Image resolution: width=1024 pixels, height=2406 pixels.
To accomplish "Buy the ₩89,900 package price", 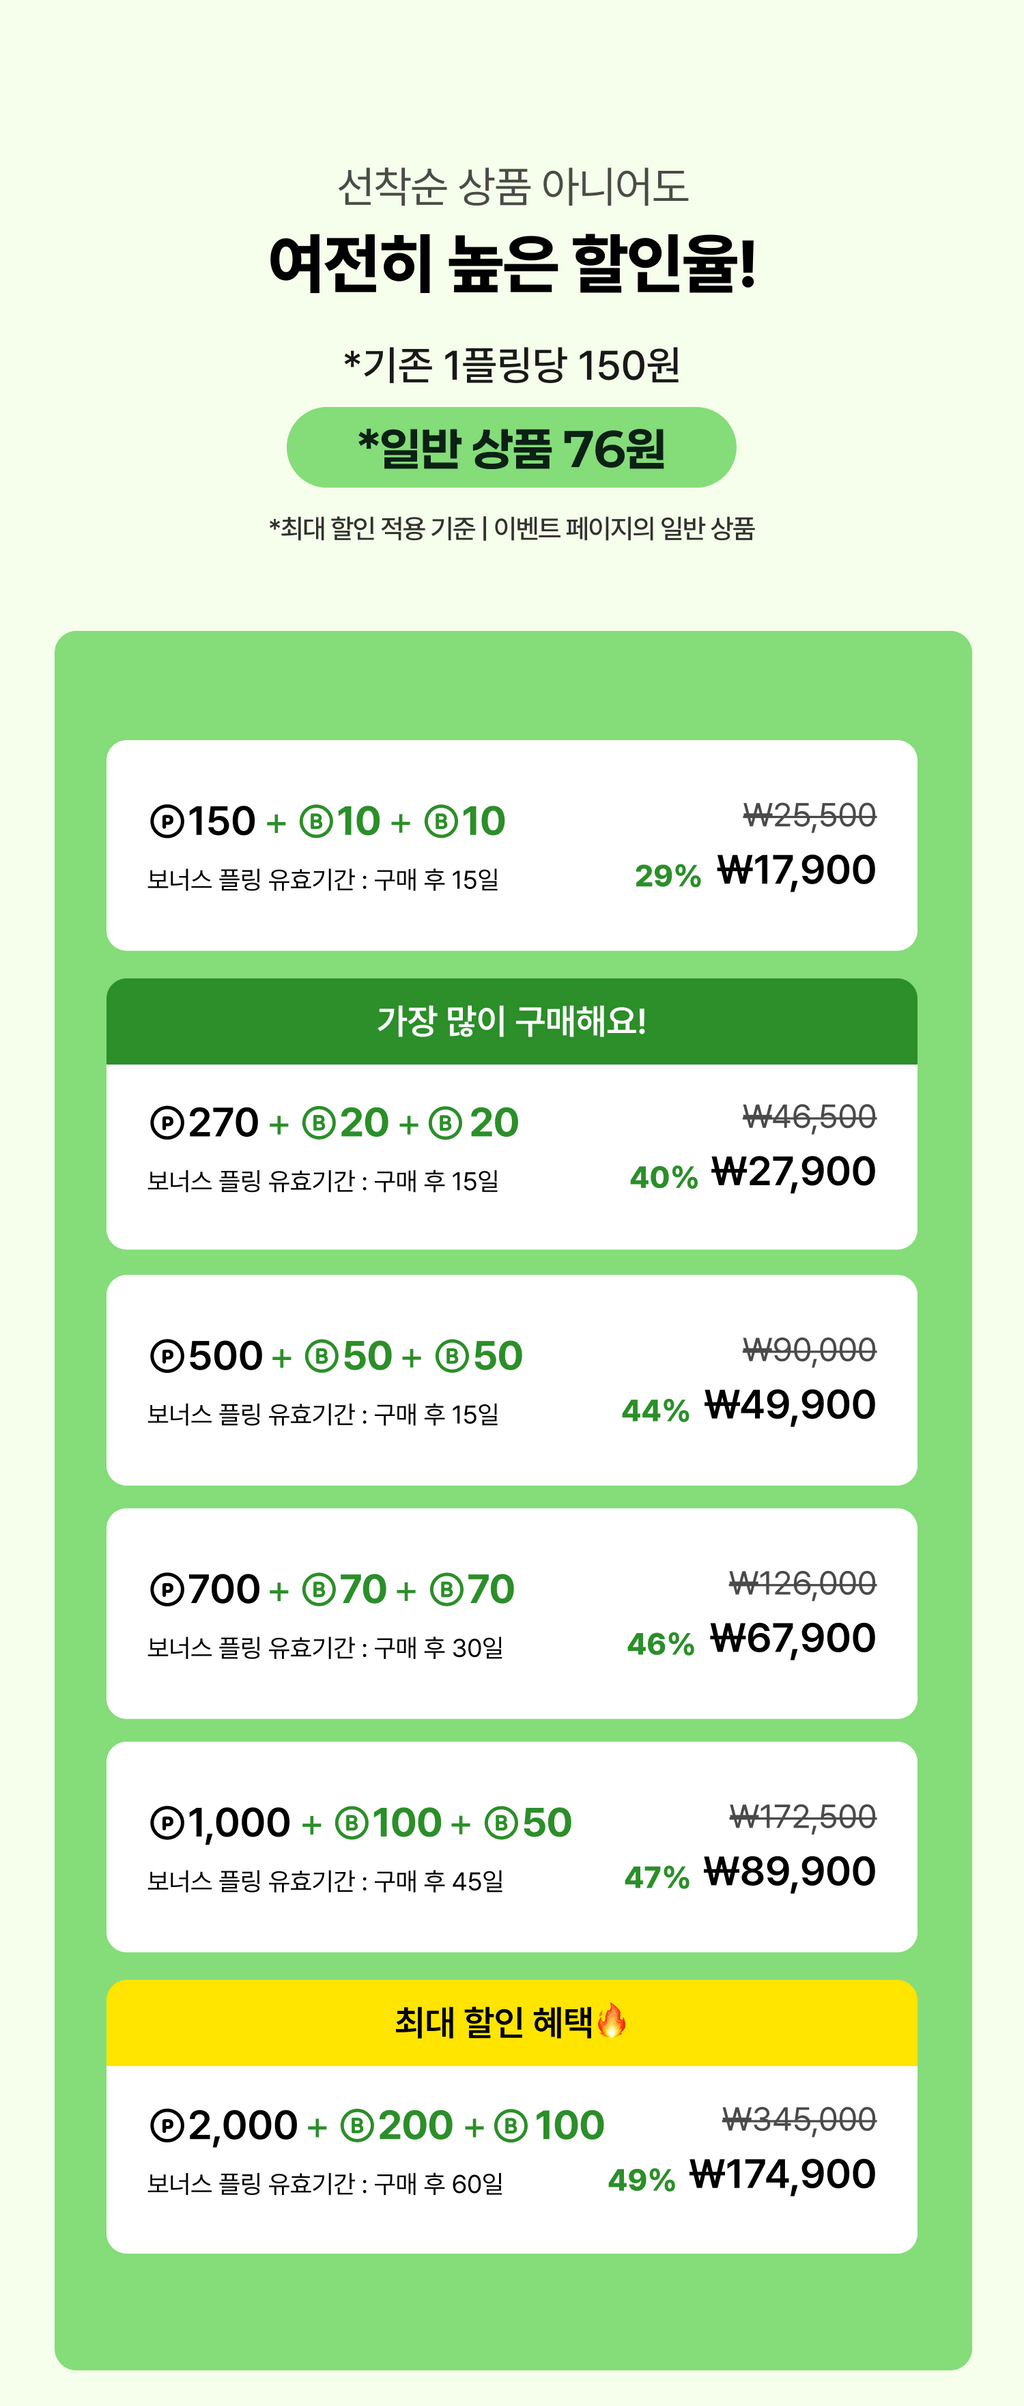I will pyautogui.click(x=790, y=1872).
